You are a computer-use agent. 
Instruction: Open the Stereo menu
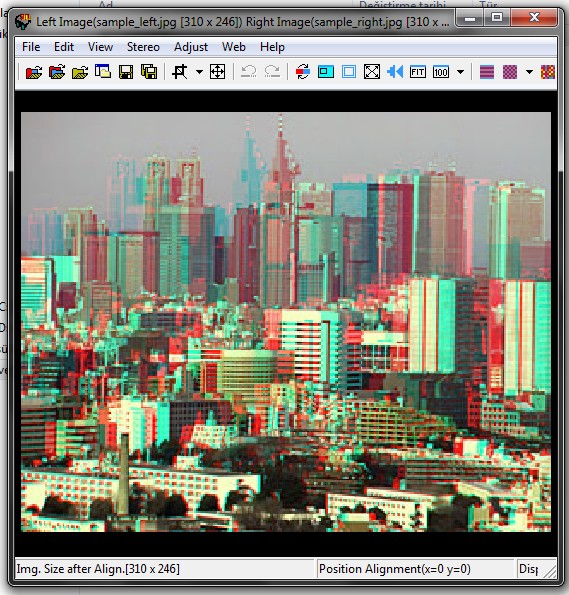[143, 47]
